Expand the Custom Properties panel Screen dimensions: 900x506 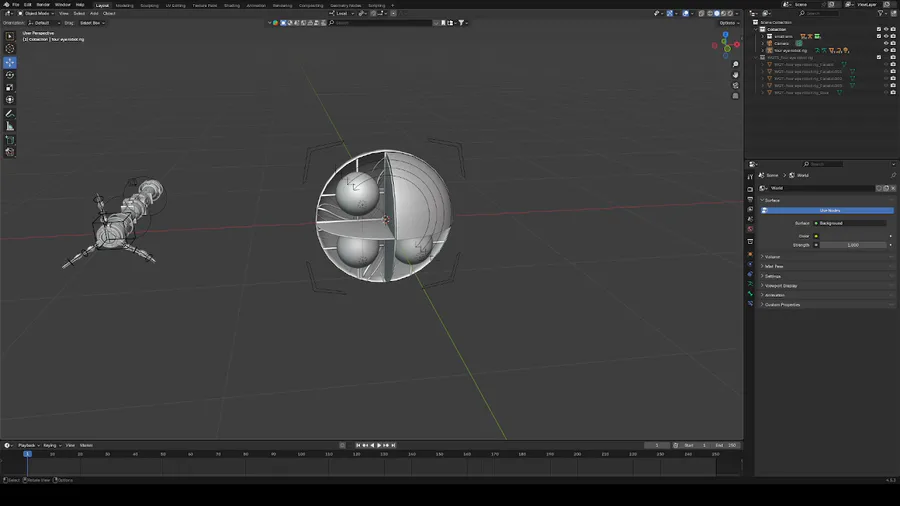point(827,305)
